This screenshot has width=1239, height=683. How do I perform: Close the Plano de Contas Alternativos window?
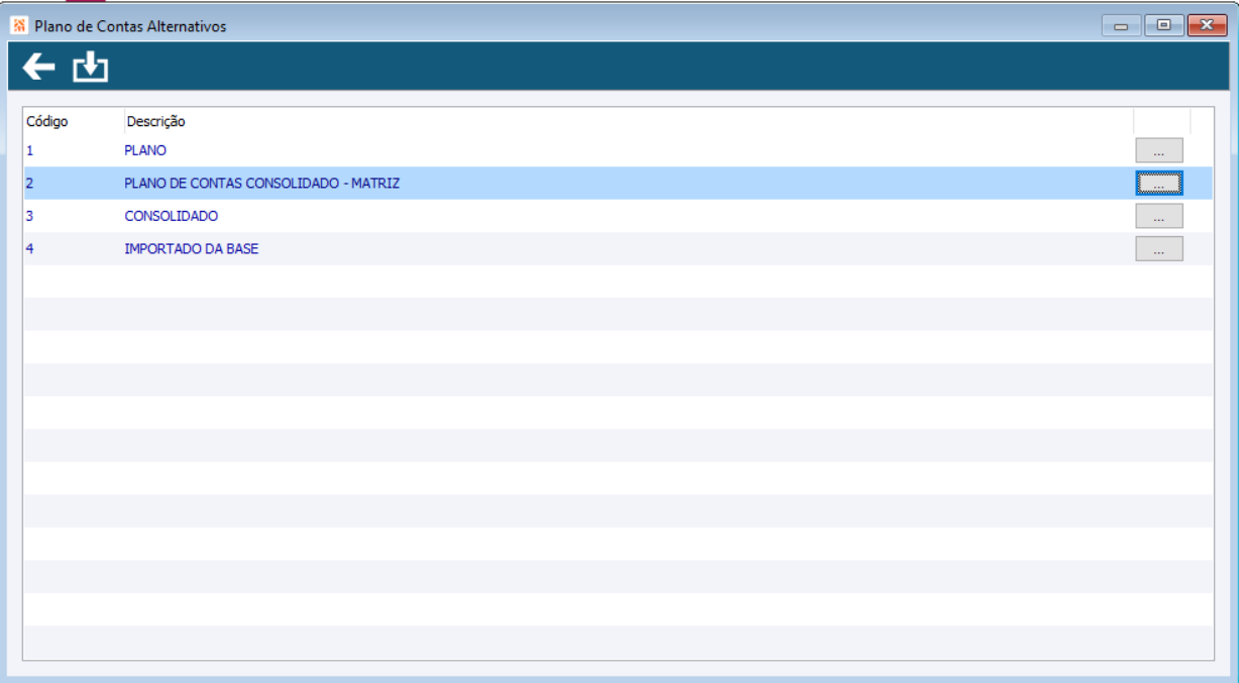[x=1206, y=26]
